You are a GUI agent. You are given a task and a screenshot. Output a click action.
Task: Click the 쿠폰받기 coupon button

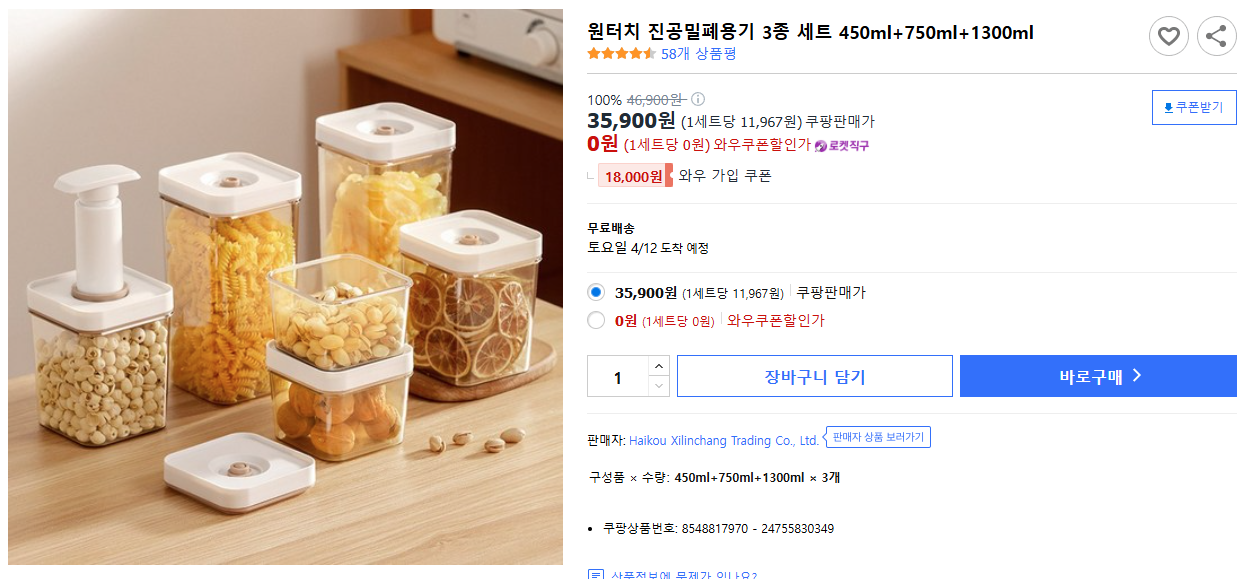1193,107
